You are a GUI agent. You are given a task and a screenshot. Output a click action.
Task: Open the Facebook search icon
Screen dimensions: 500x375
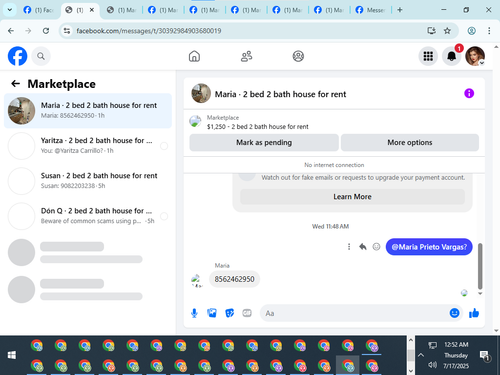point(41,56)
